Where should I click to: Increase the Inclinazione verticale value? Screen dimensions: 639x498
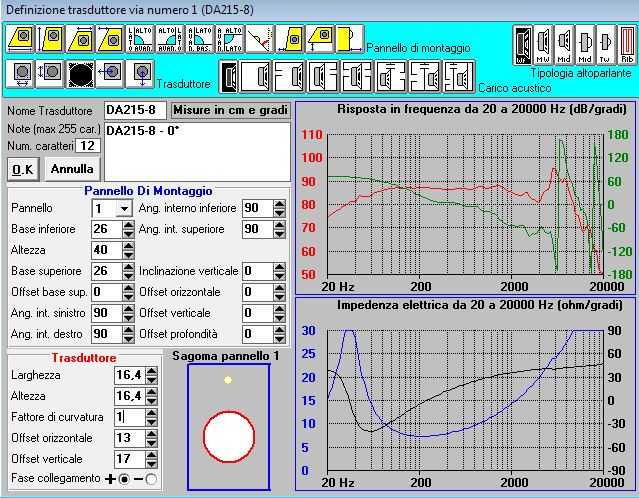coord(280,267)
